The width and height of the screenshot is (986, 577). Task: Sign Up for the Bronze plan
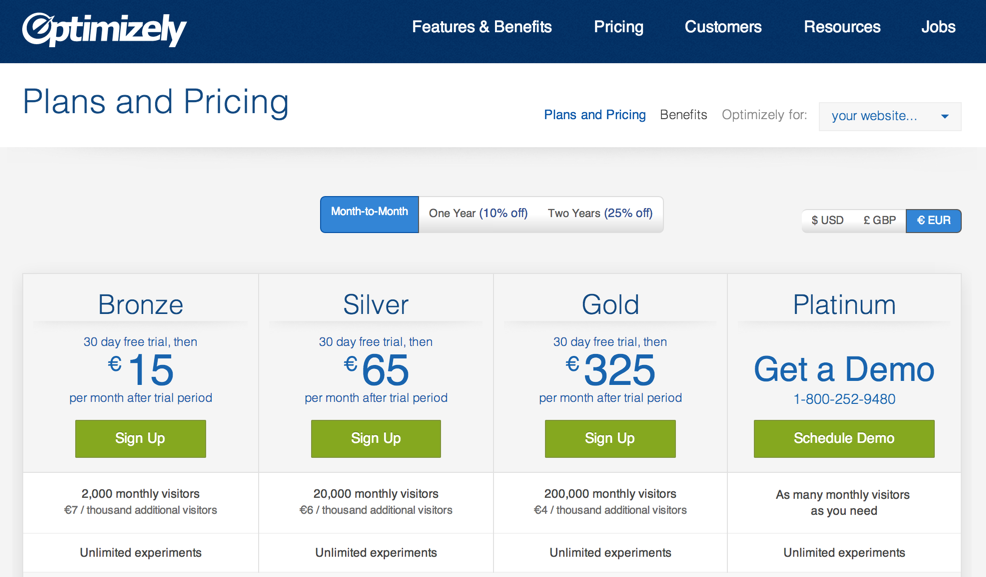(140, 439)
